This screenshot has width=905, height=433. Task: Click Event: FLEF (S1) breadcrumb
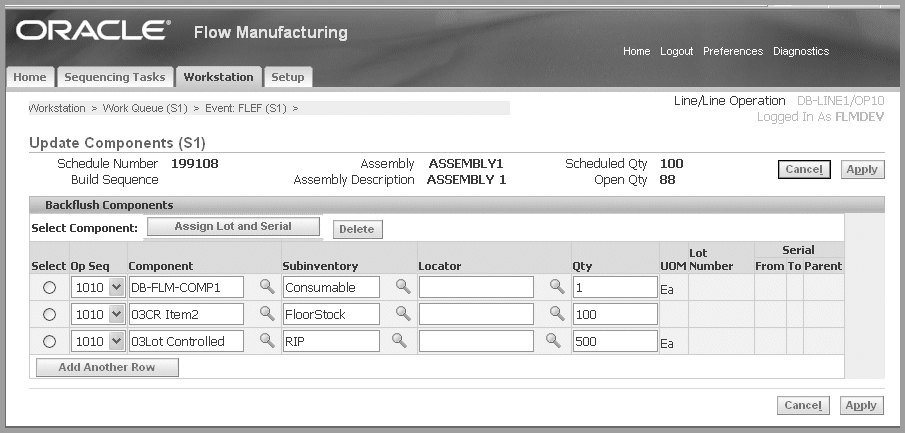click(246, 109)
